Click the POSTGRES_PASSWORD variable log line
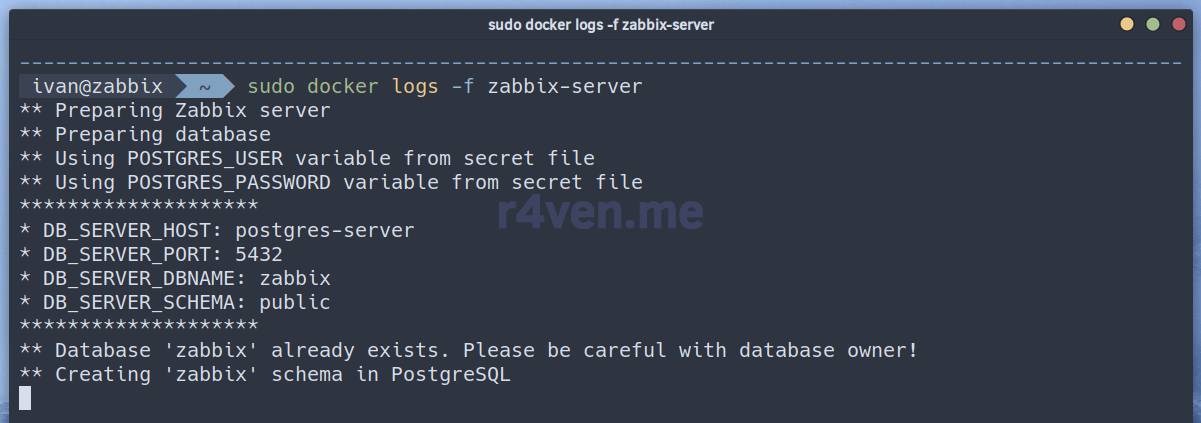This screenshot has width=1201, height=423. [x=331, y=183]
